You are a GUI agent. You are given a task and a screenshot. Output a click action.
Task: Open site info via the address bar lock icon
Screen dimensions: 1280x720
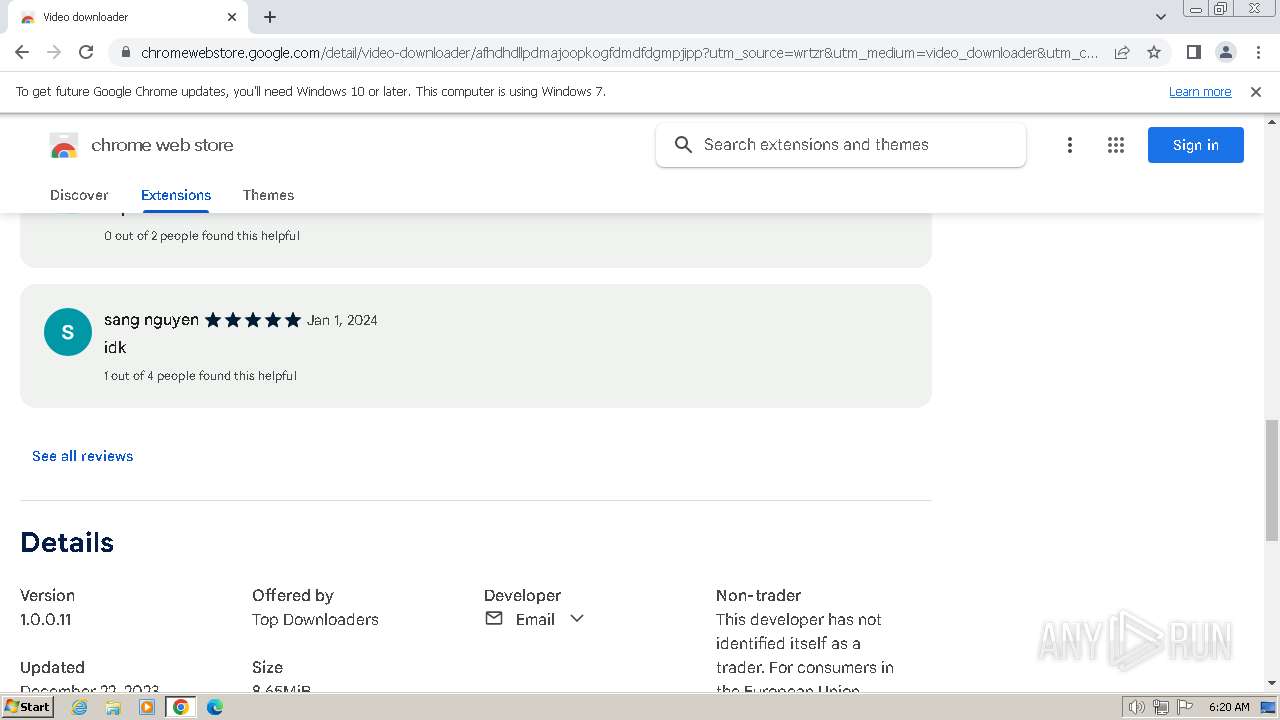coord(124,52)
